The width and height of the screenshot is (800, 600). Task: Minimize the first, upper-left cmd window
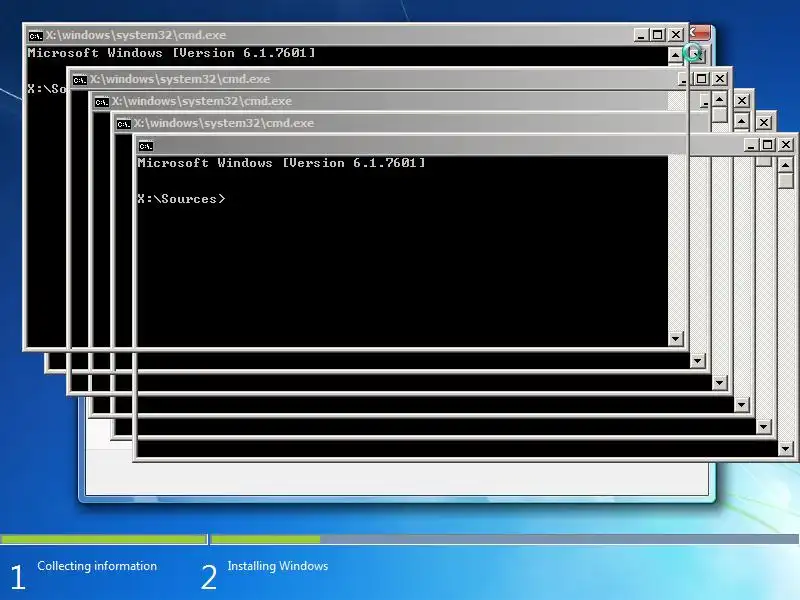coord(641,35)
